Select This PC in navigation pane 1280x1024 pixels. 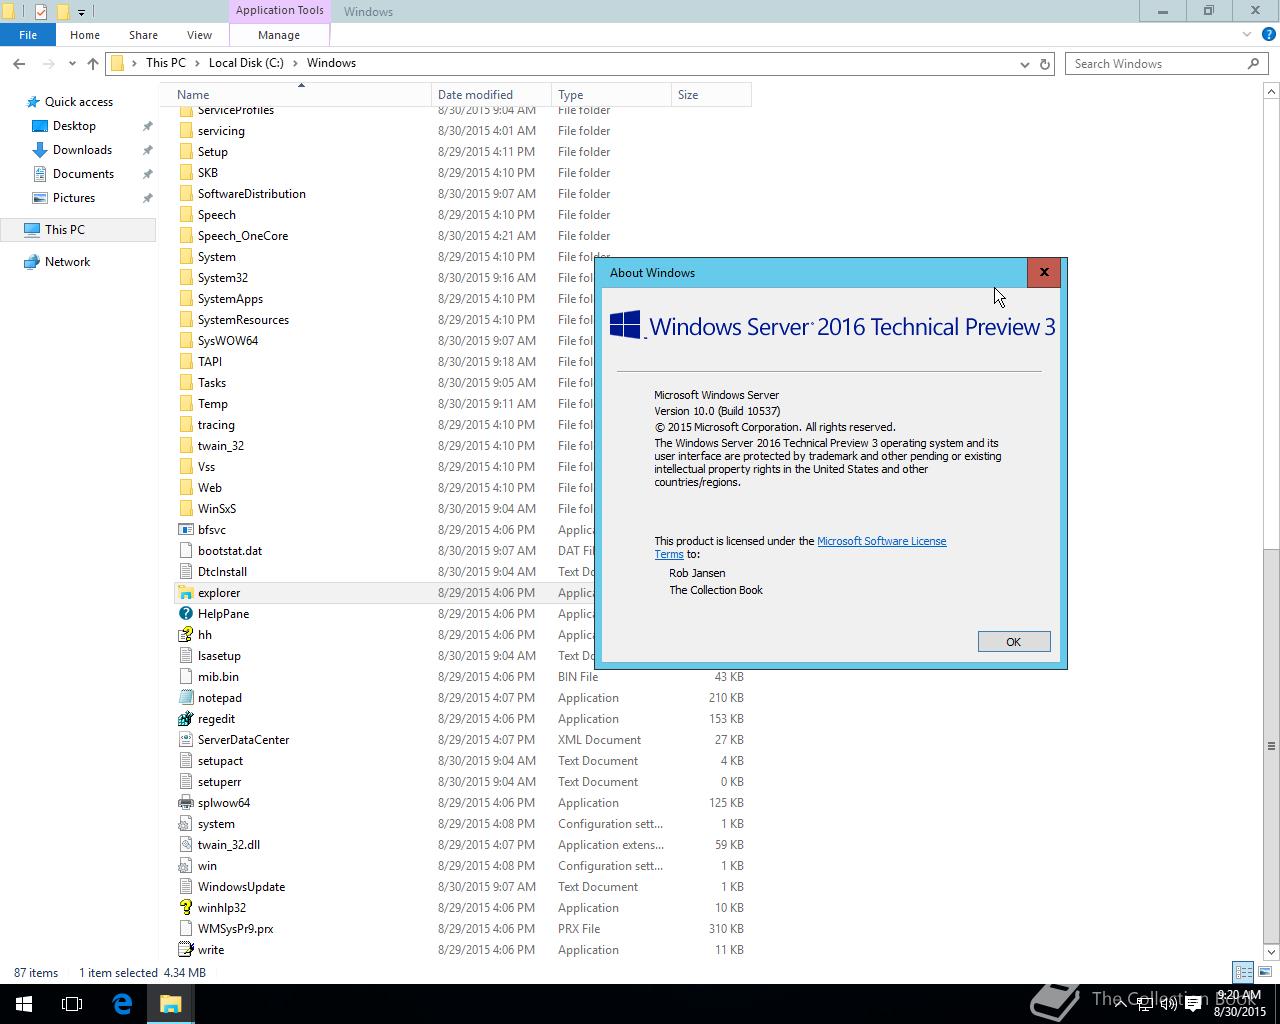click(78, 230)
